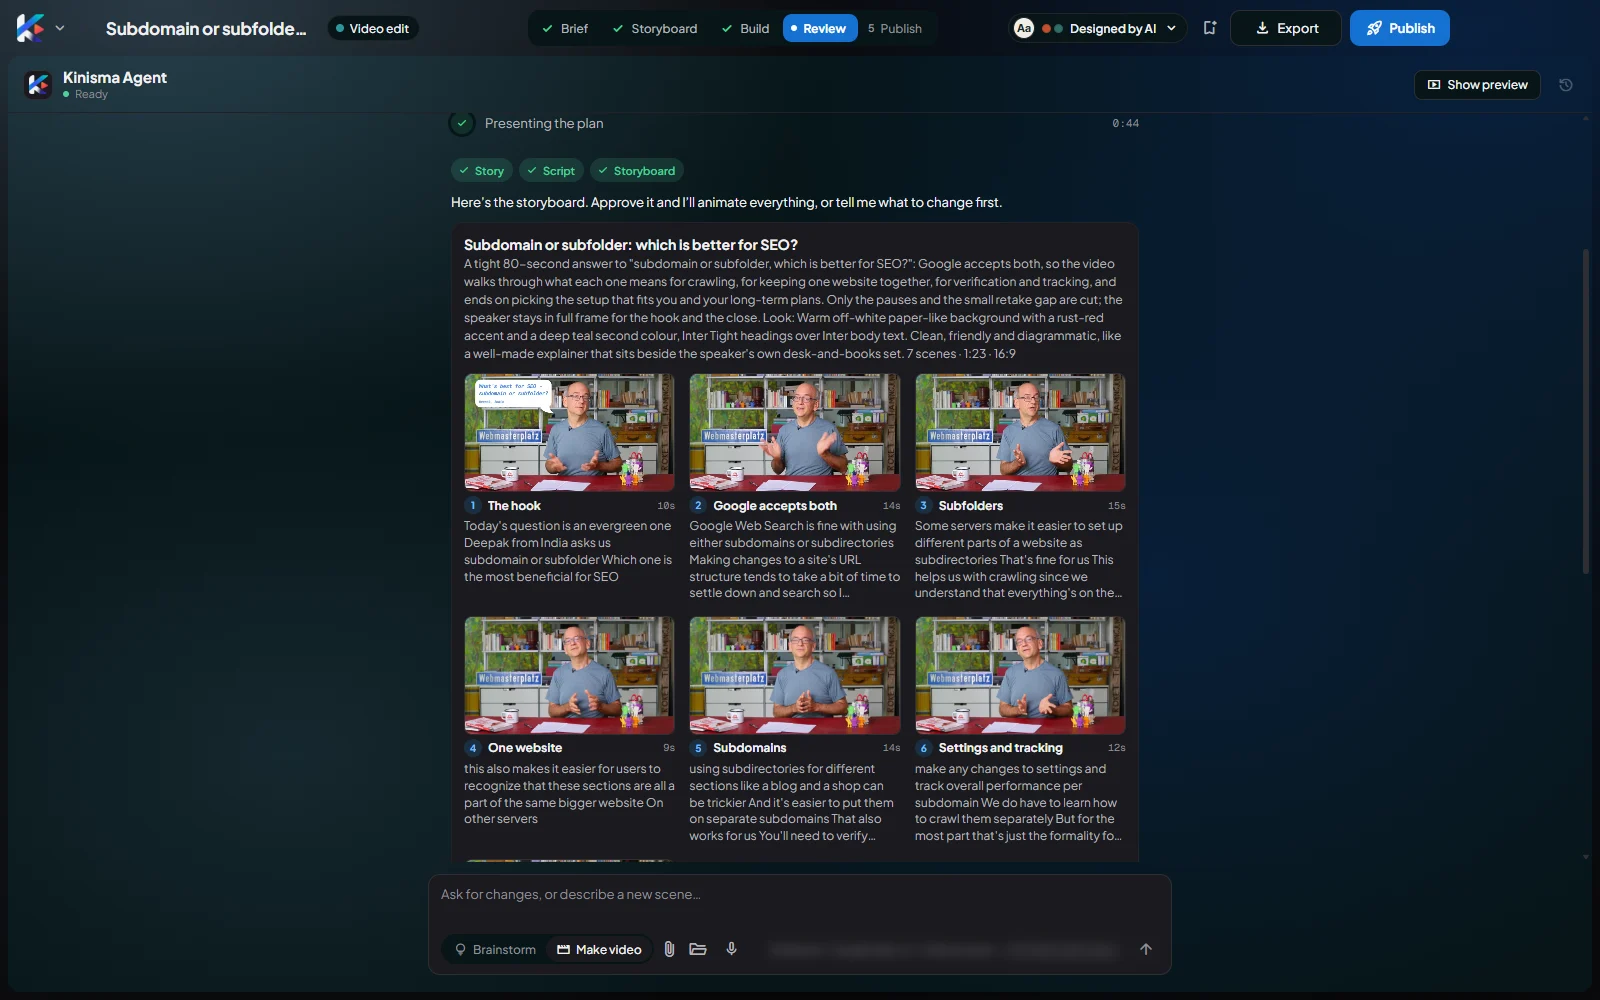Click the '0:44' timestamp

click(1125, 124)
